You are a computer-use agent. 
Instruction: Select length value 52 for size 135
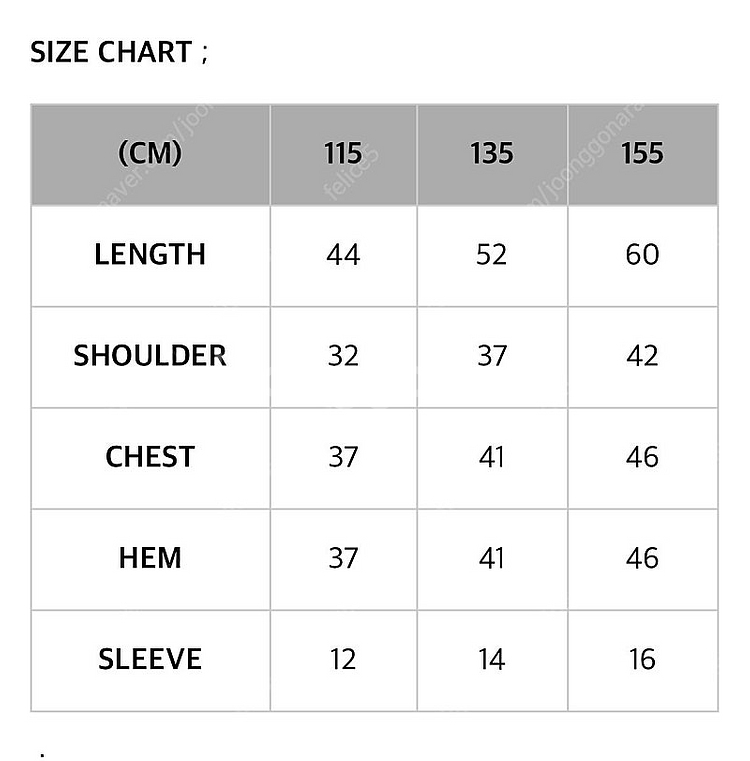[x=492, y=256]
